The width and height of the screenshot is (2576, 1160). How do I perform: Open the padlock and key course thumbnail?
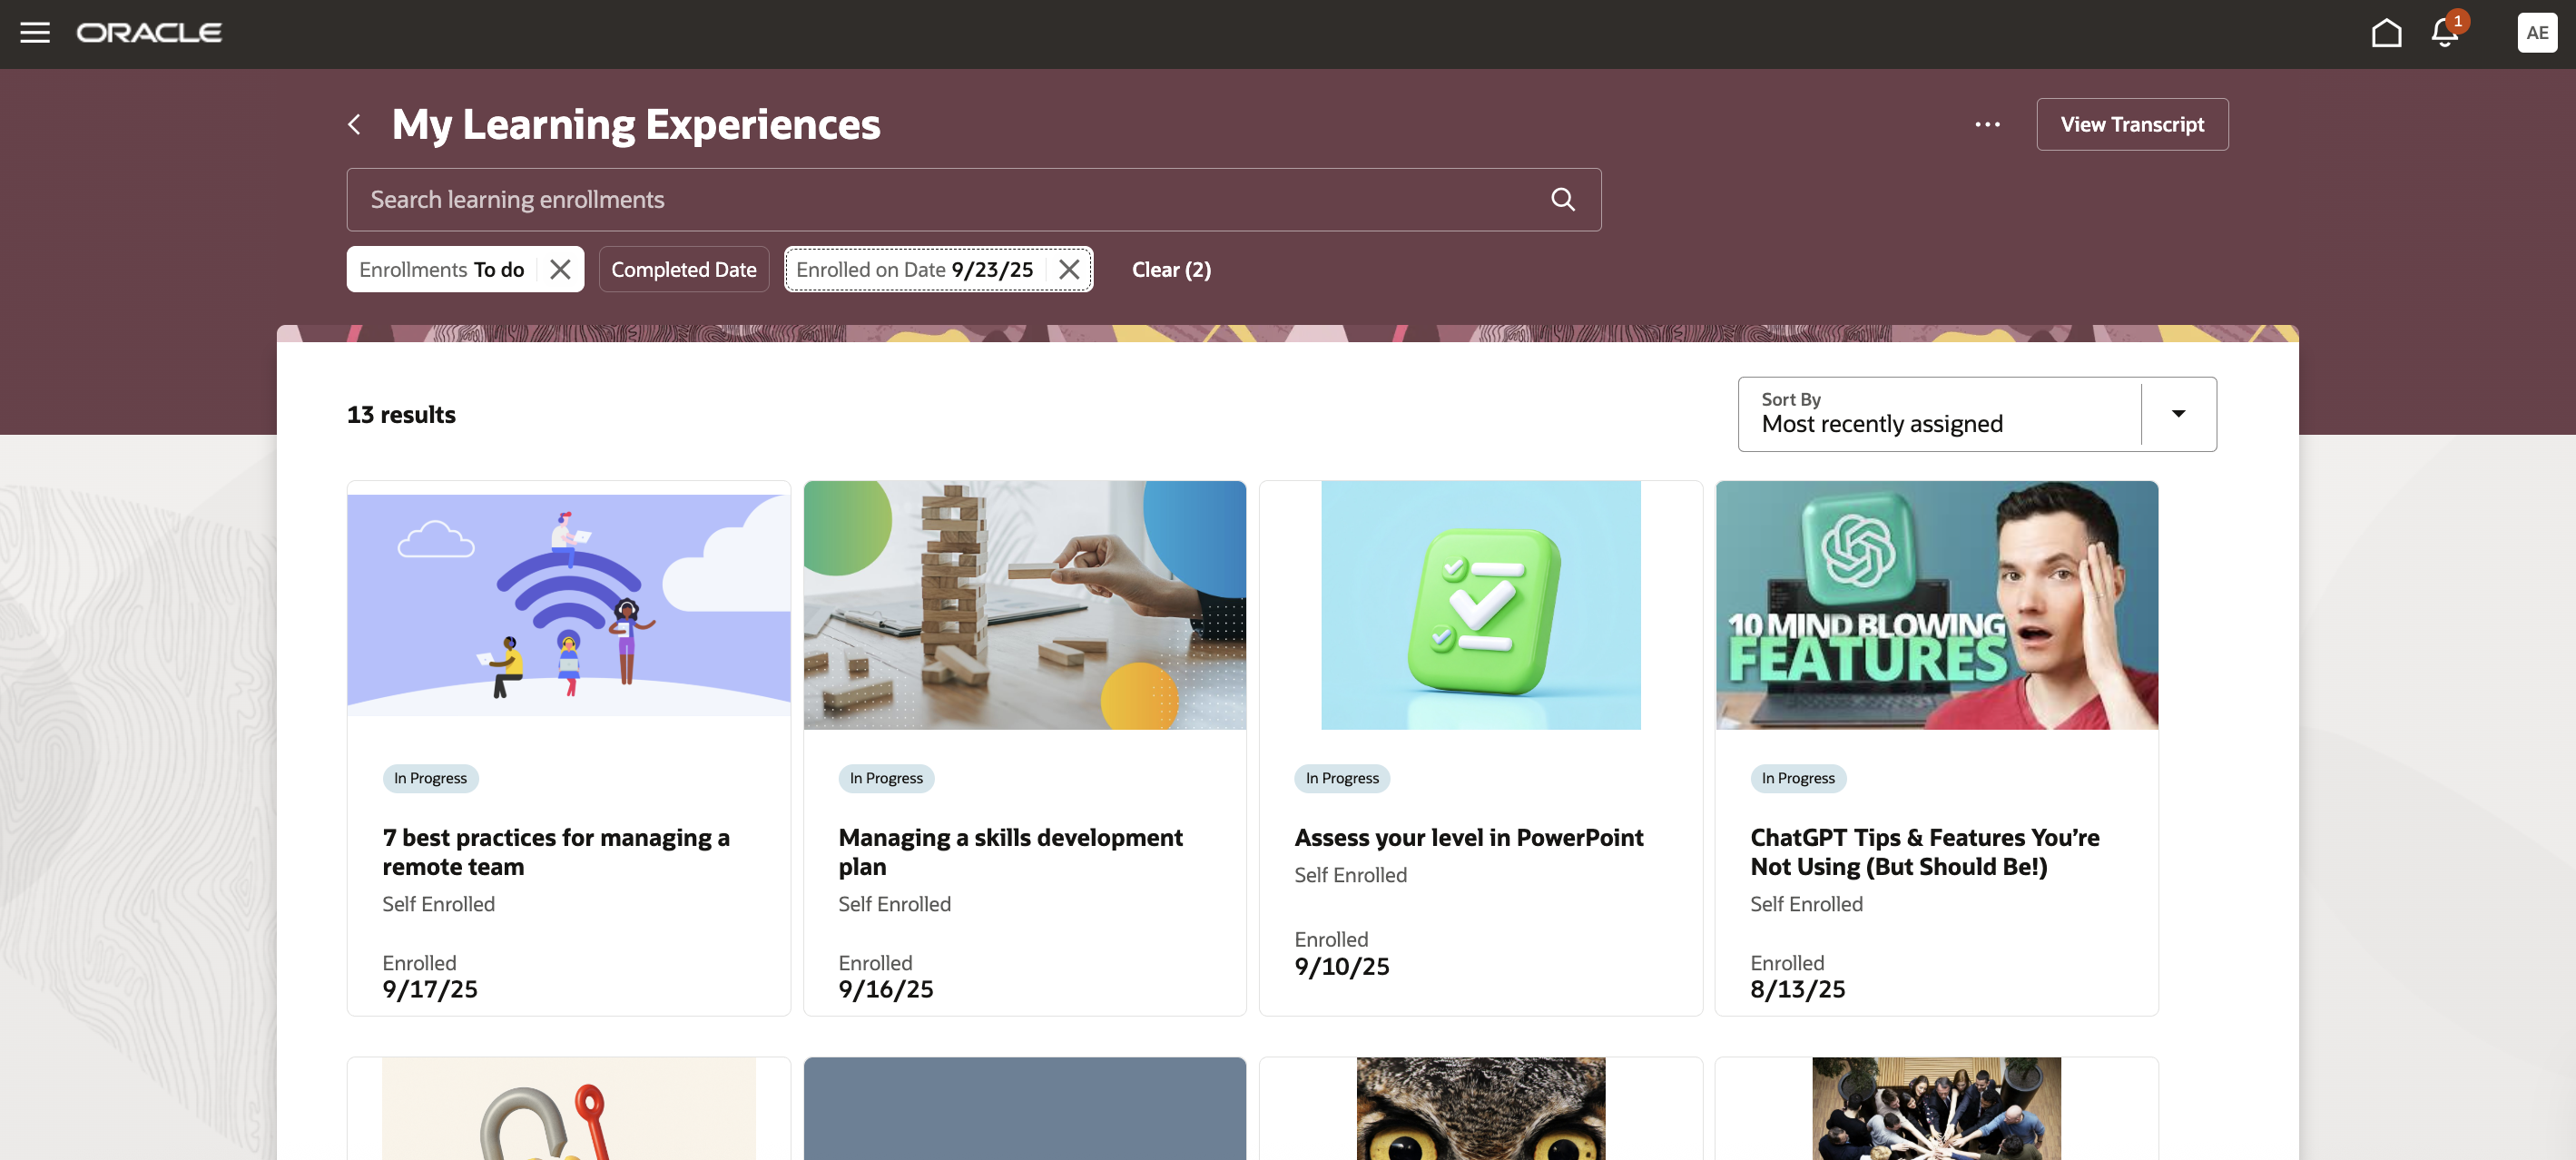click(x=568, y=1109)
